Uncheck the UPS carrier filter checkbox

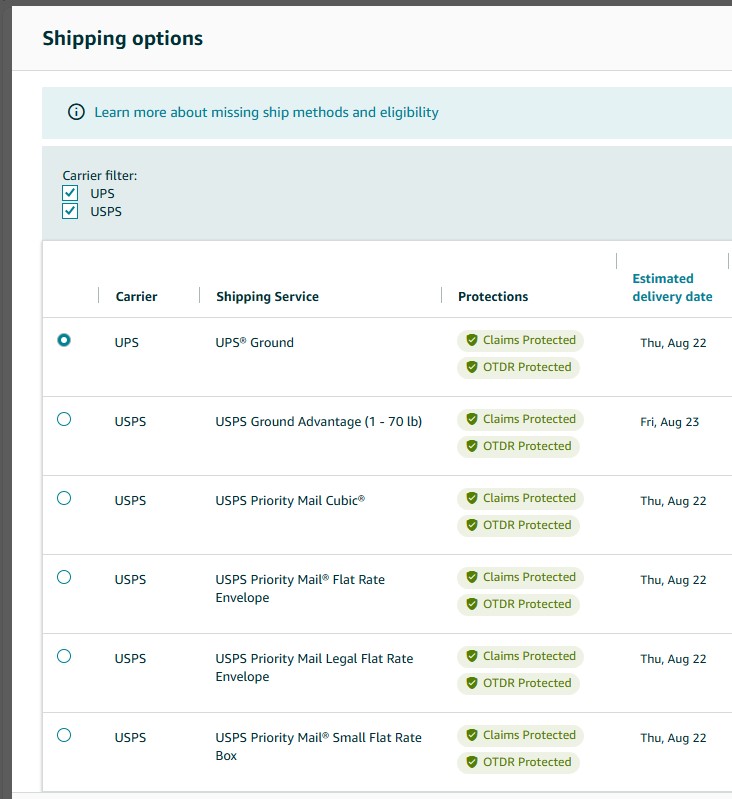70,193
